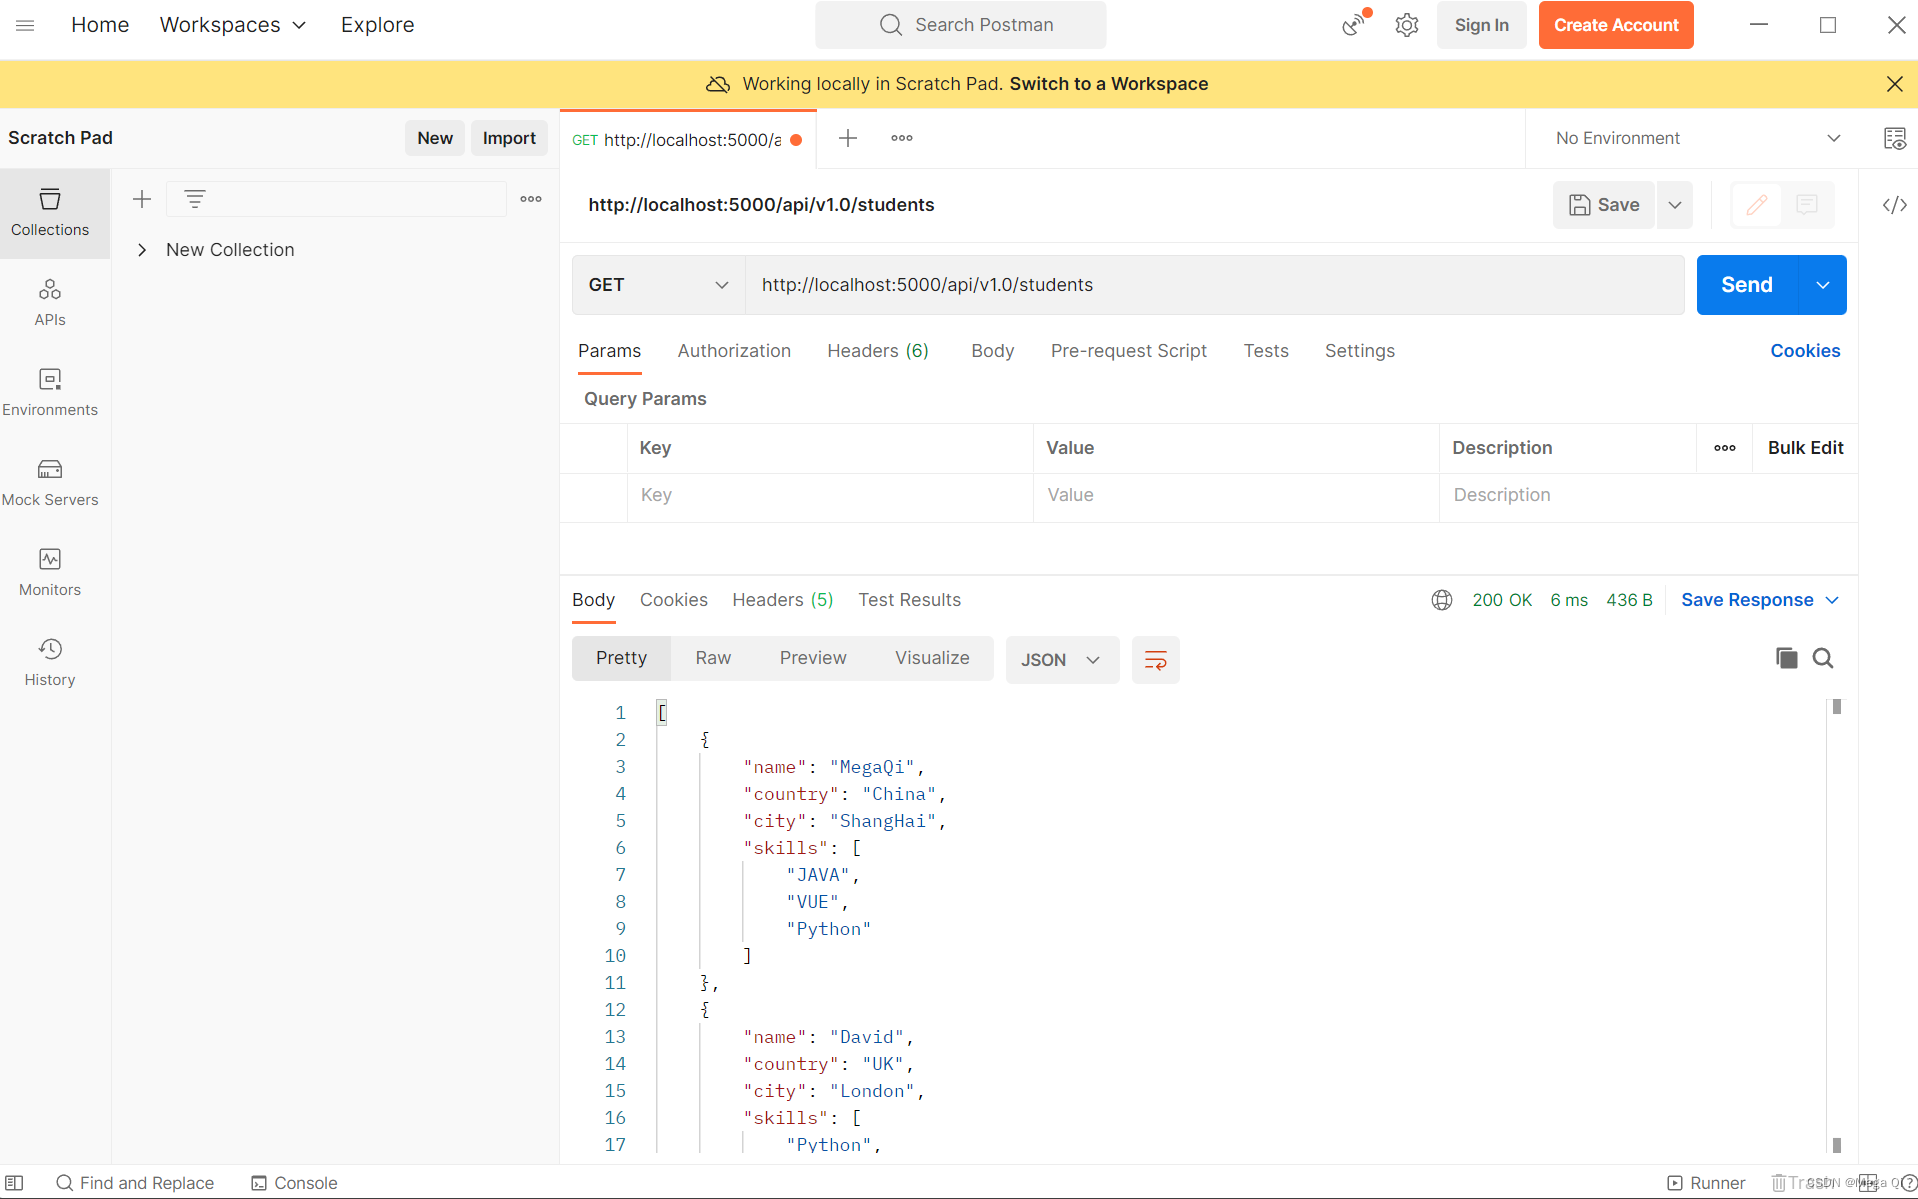Open the Workspaces dropdown
This screenshot has width=1918, height=1199.
coord(233,25)
